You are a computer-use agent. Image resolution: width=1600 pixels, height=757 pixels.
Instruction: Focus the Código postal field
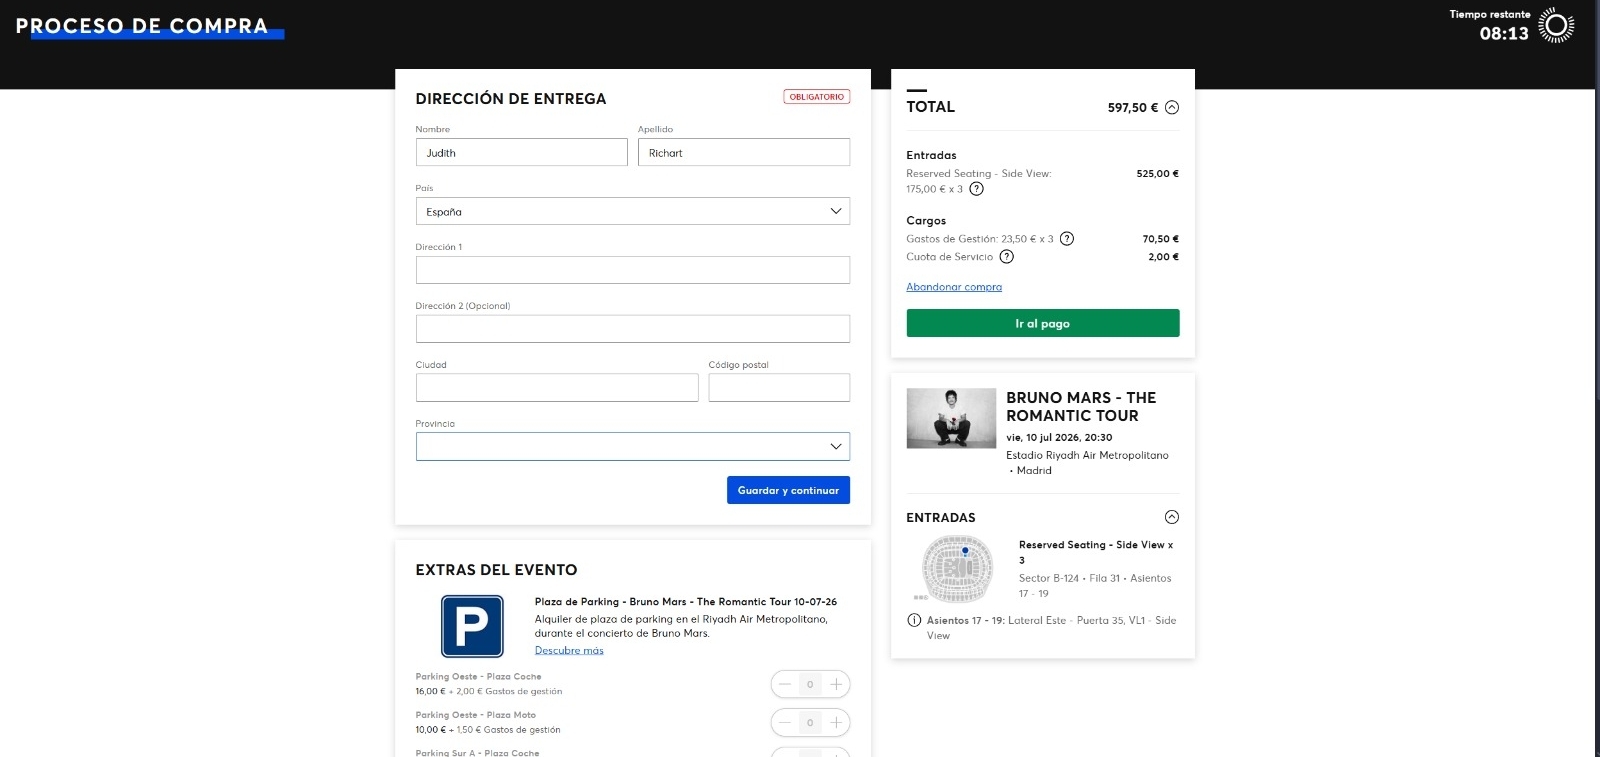coord(778,388)
